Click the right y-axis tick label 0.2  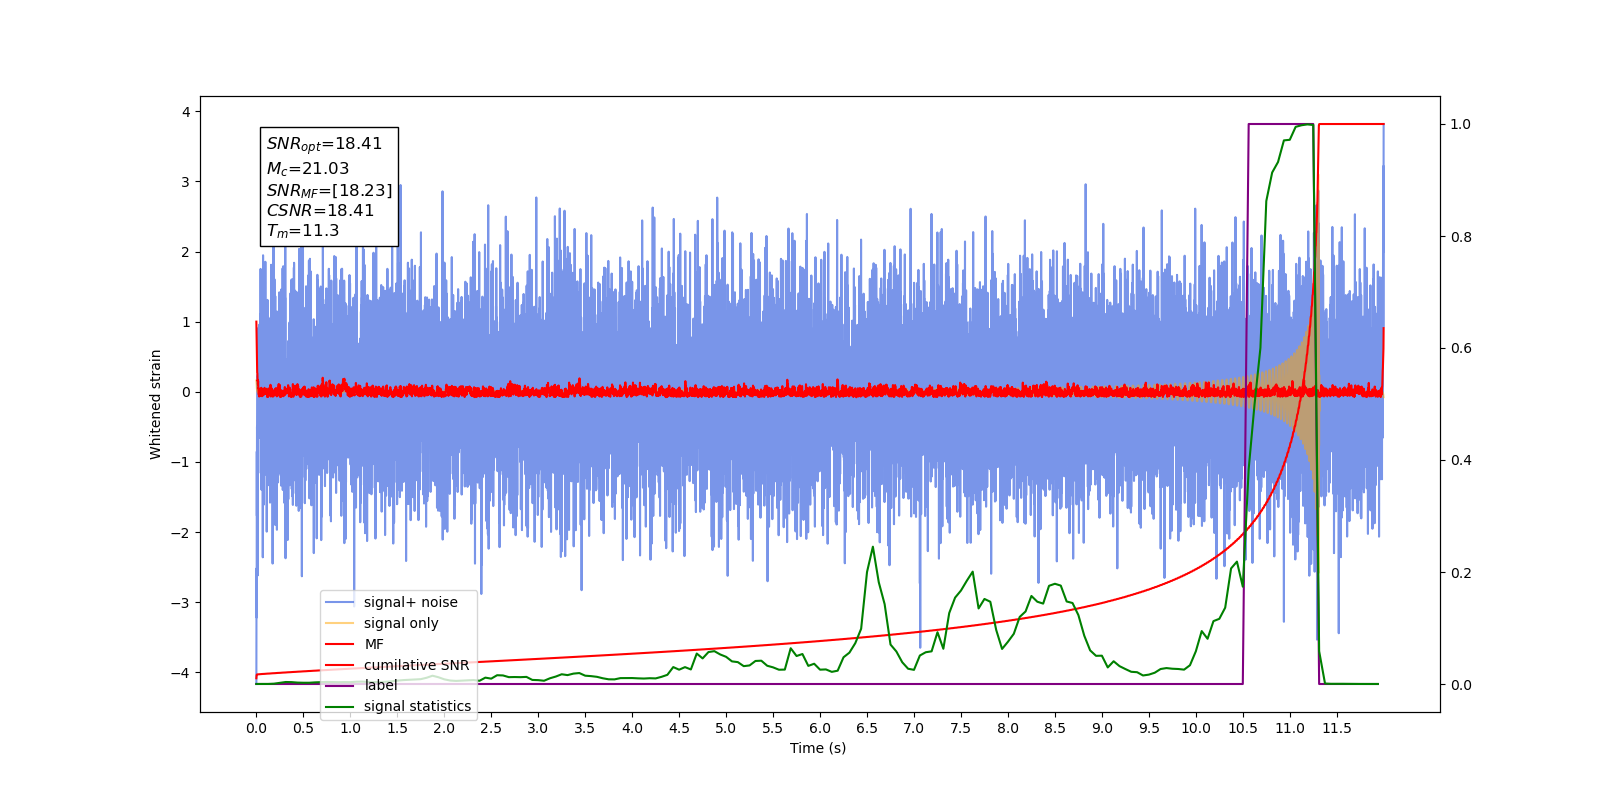coord(1461,573)
